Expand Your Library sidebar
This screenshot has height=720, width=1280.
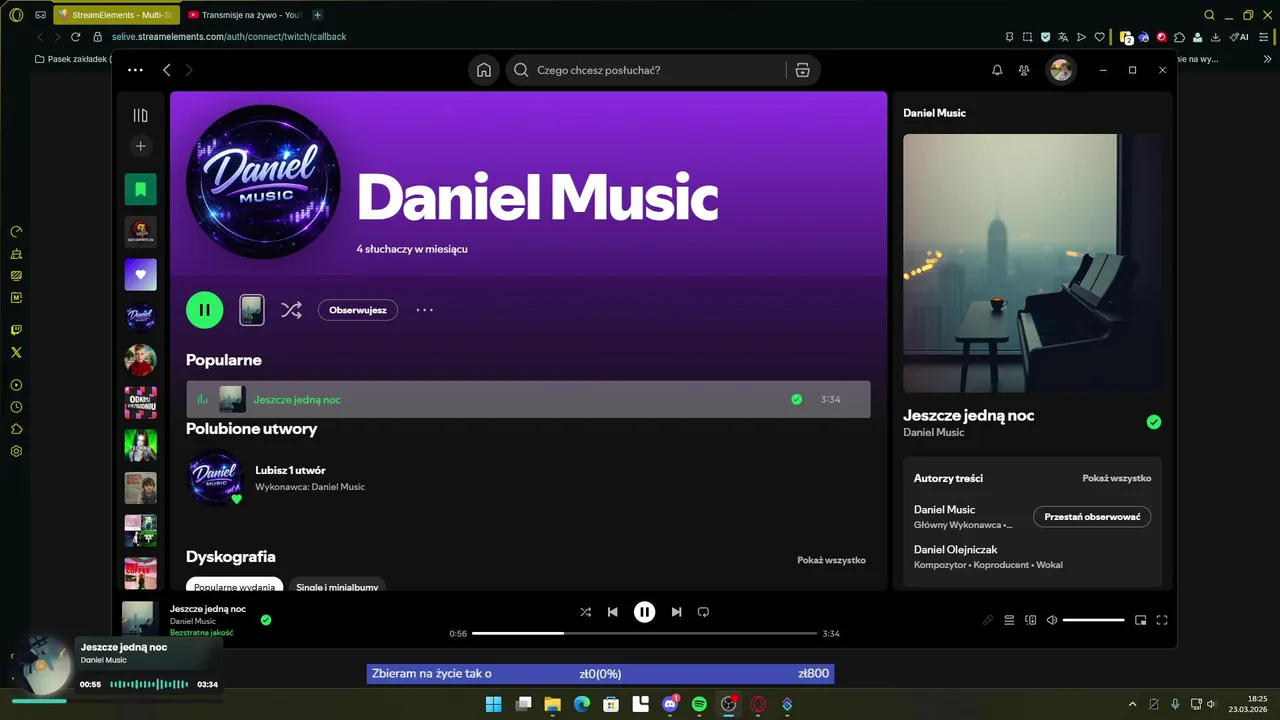[140, 116]
